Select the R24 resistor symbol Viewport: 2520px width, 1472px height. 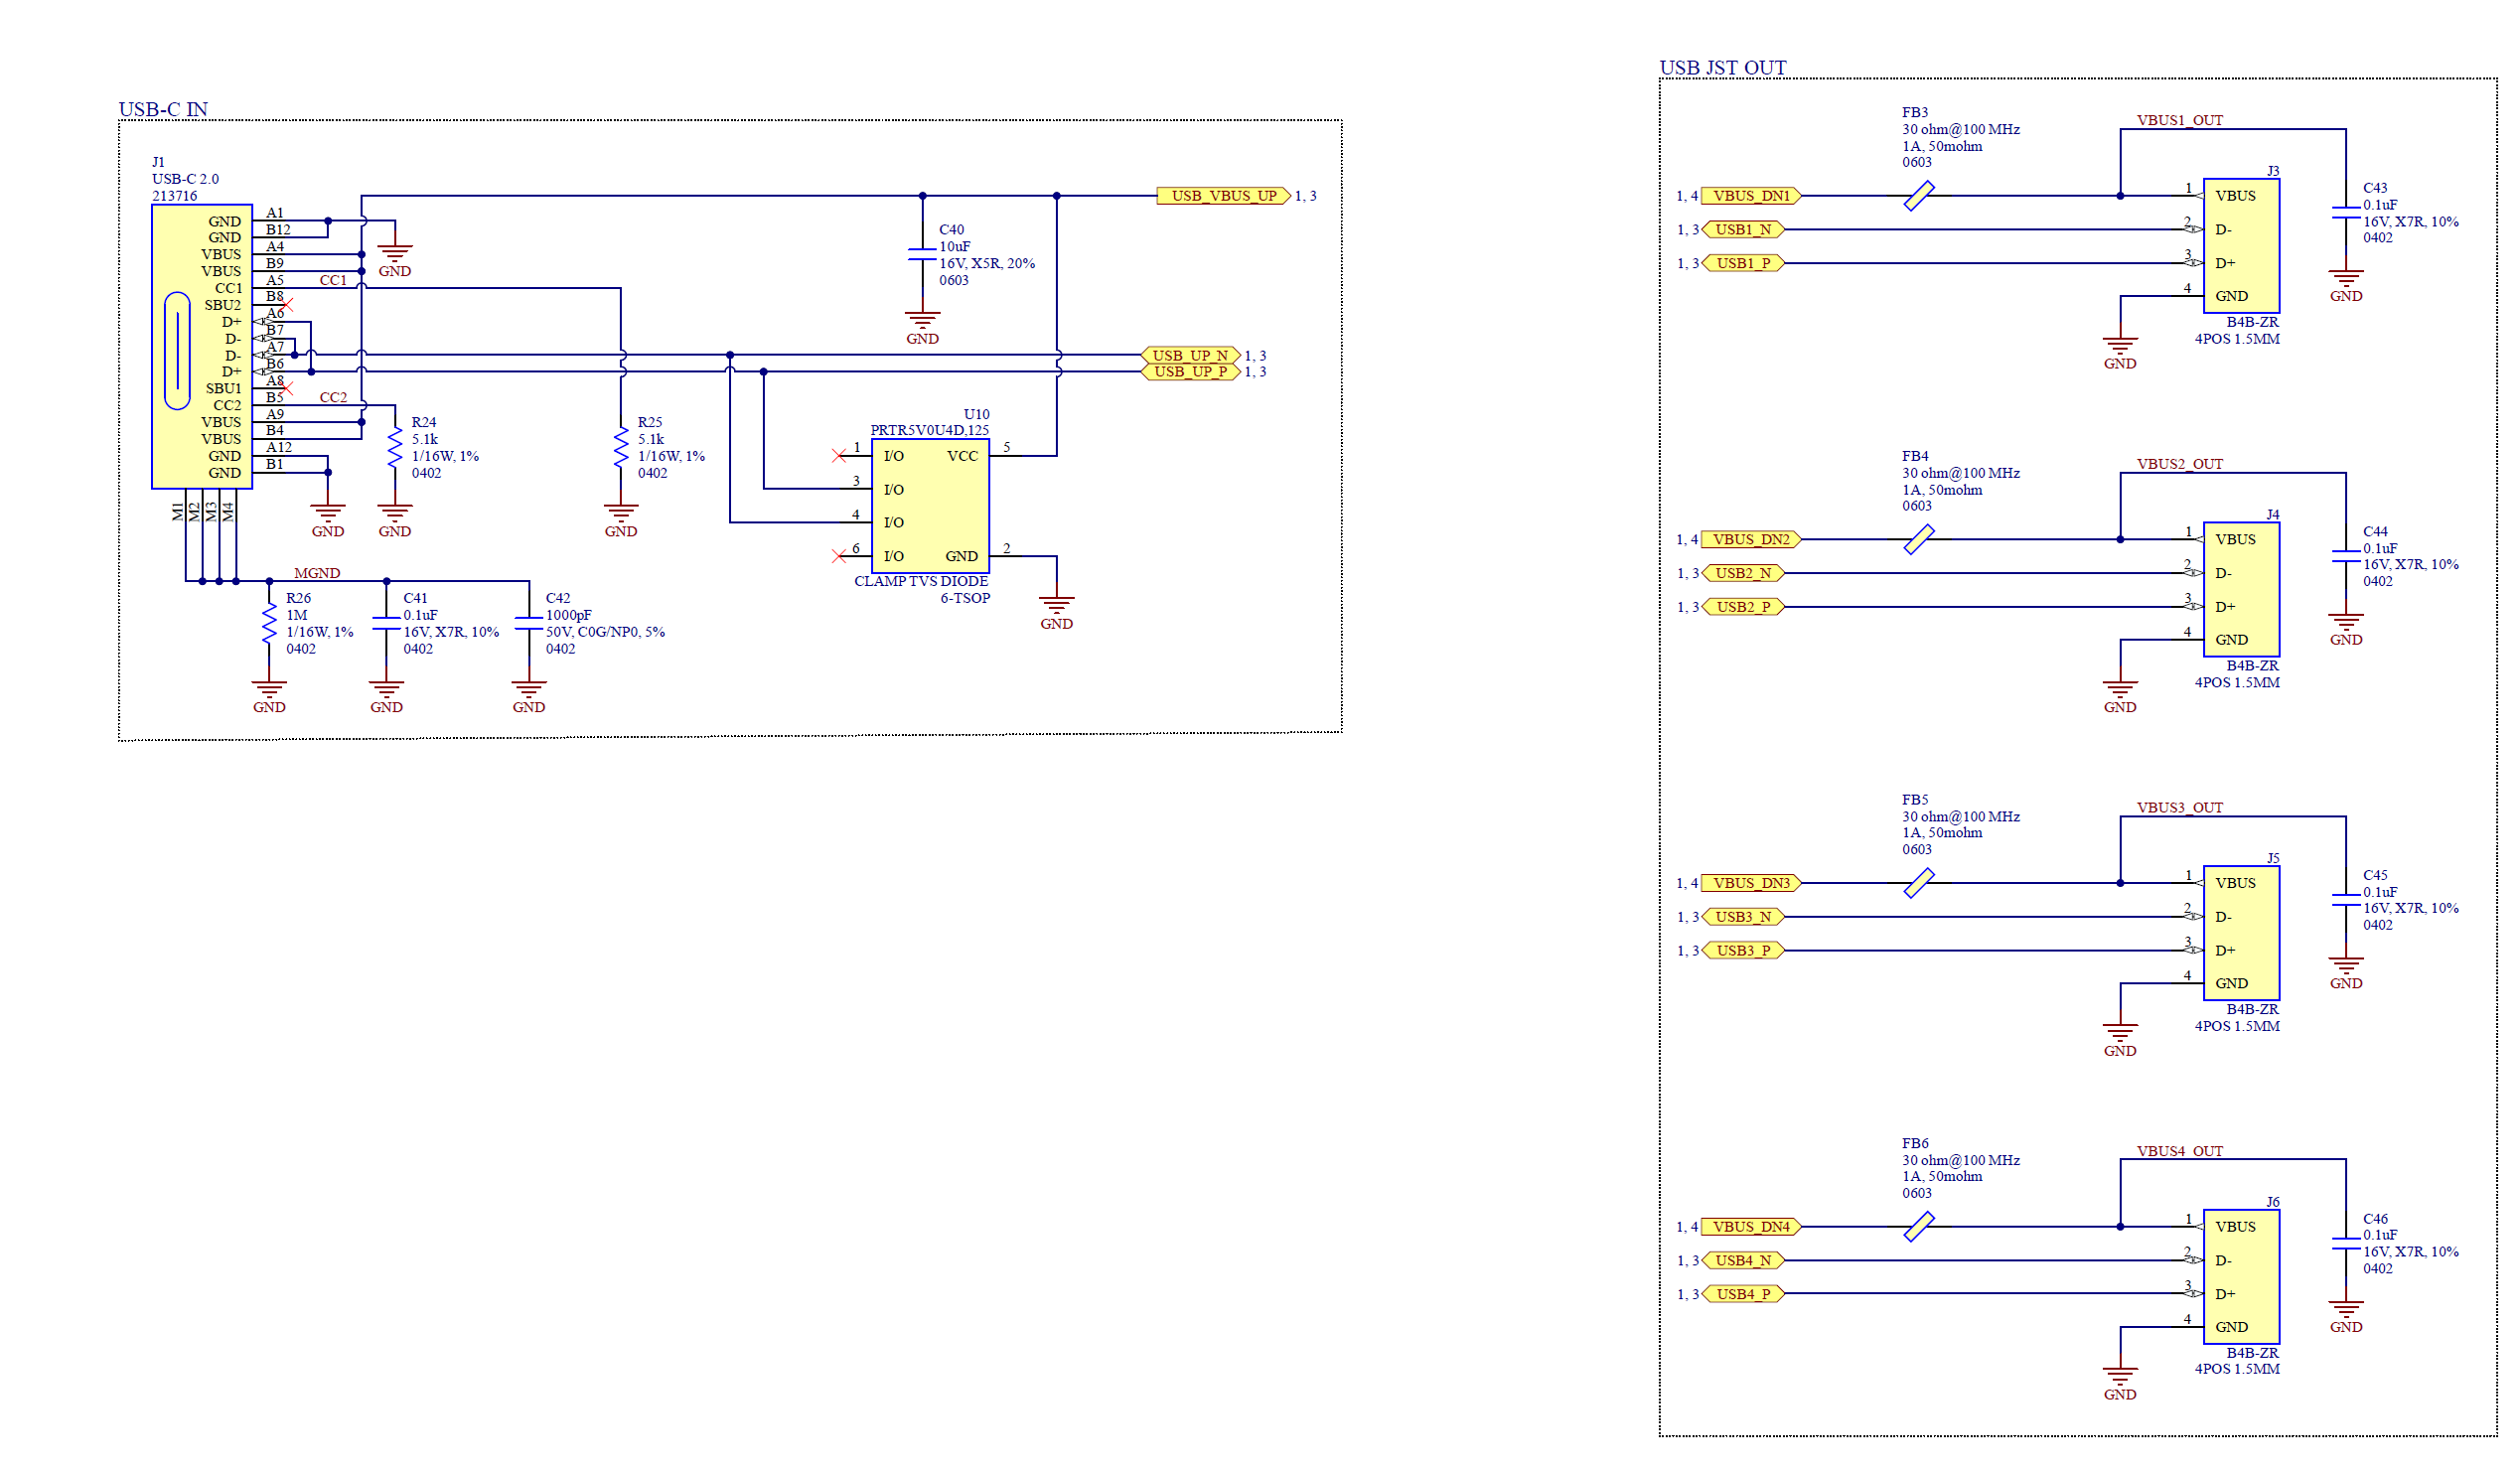click(395, 448)
